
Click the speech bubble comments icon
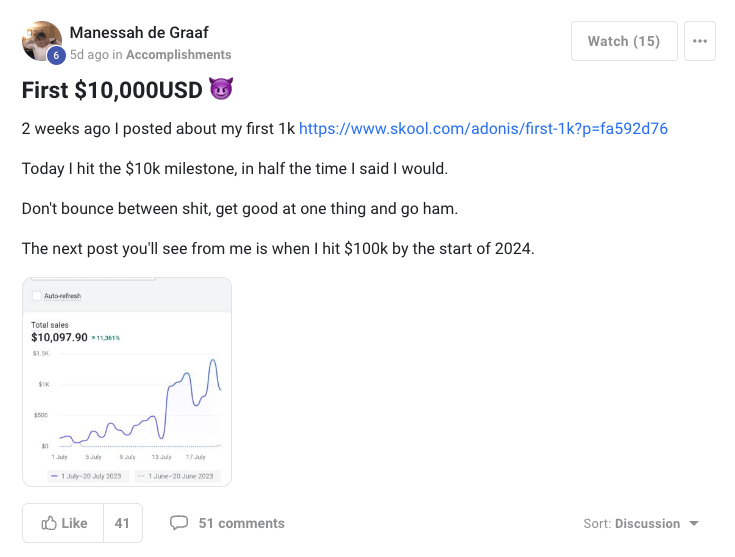tap(179, 523)
